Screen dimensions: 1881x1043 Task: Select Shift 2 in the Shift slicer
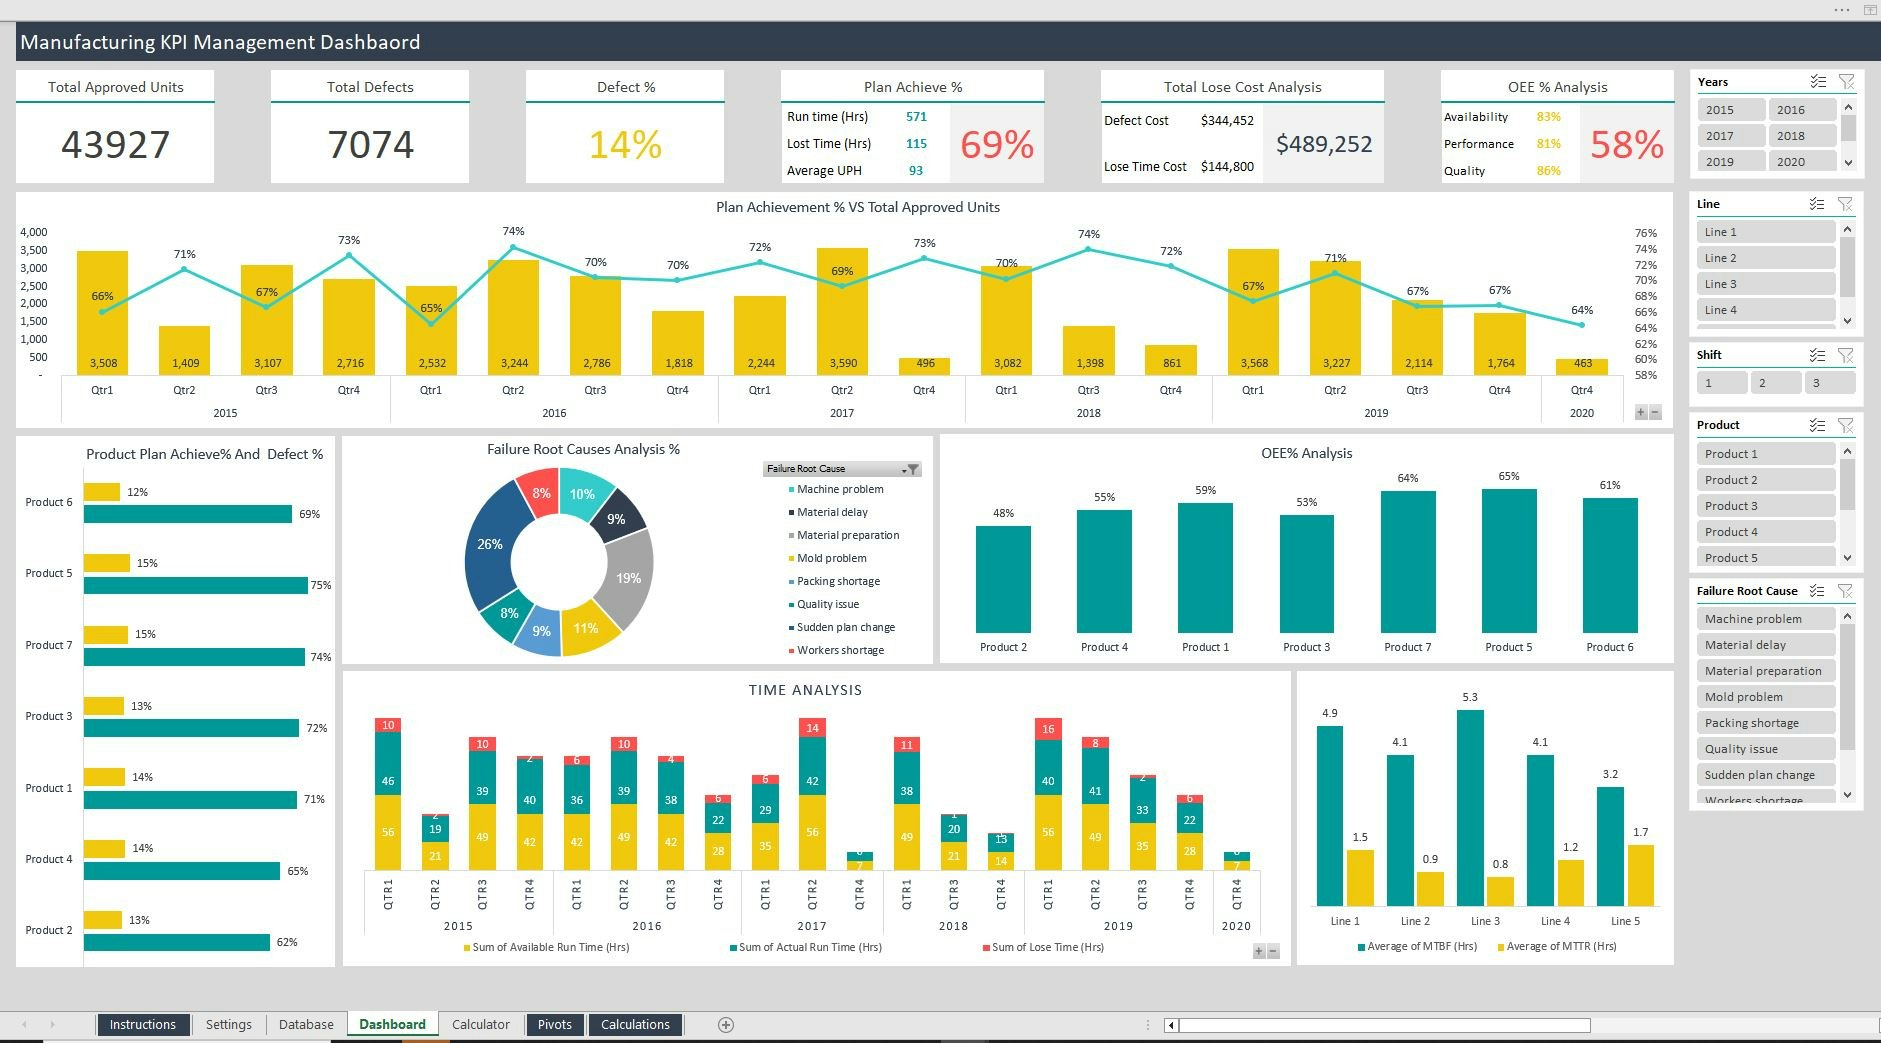tap(1775, 382)
